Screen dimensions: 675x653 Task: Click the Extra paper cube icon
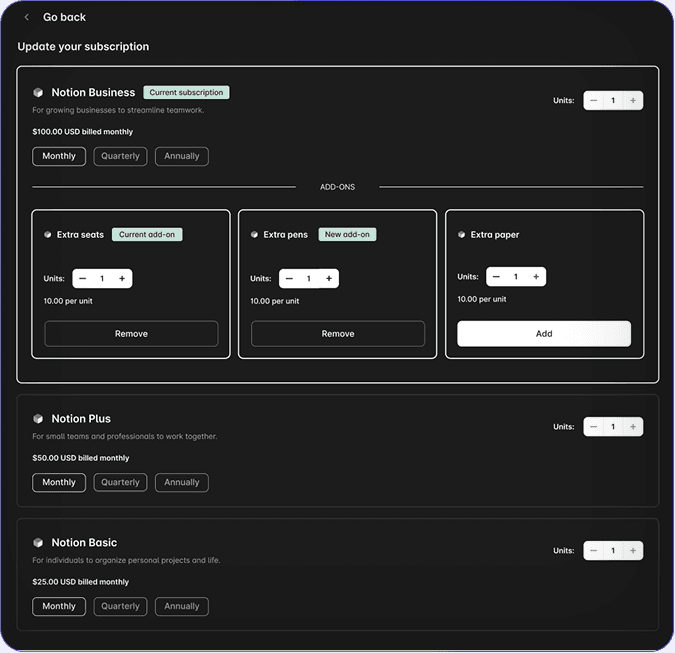point(461,235)
